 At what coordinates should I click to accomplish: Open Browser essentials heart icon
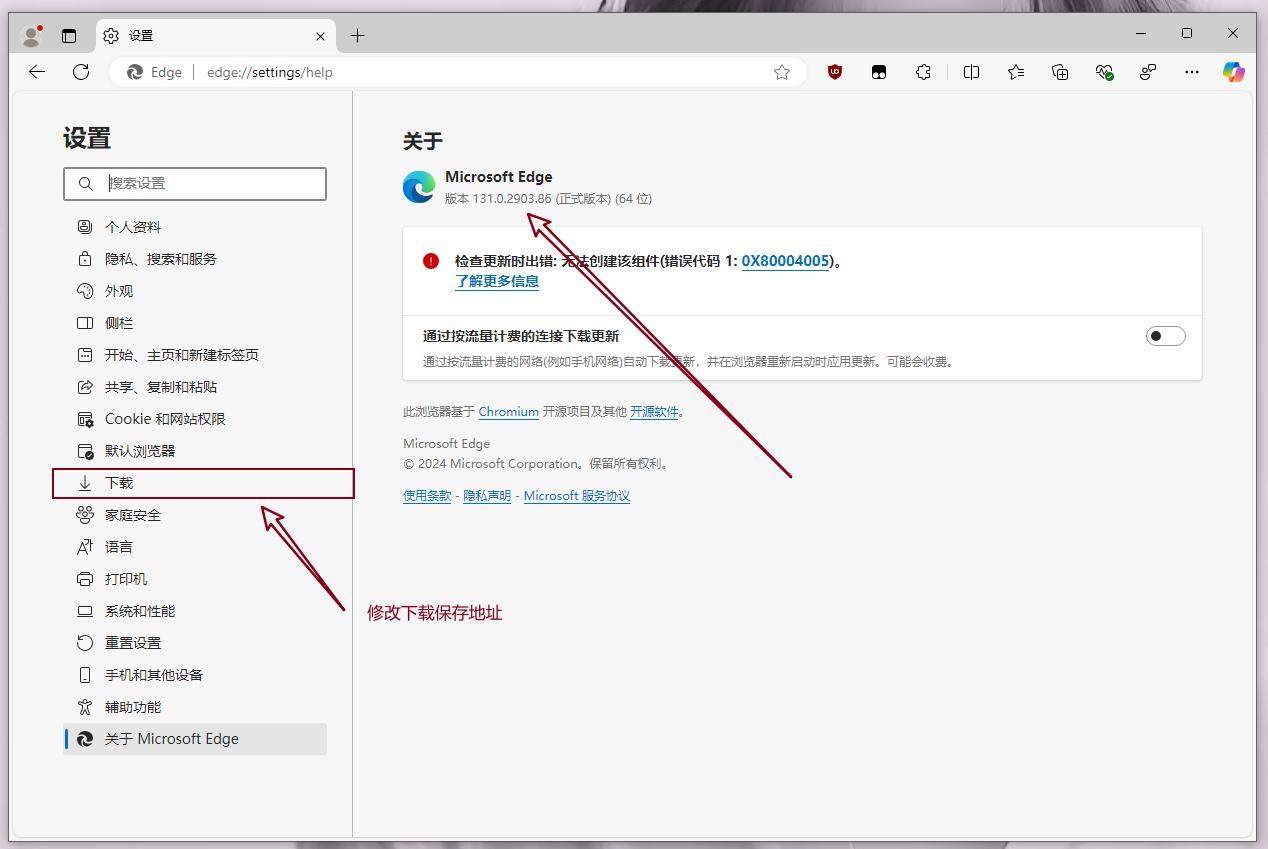click(x=1104, y=72)
